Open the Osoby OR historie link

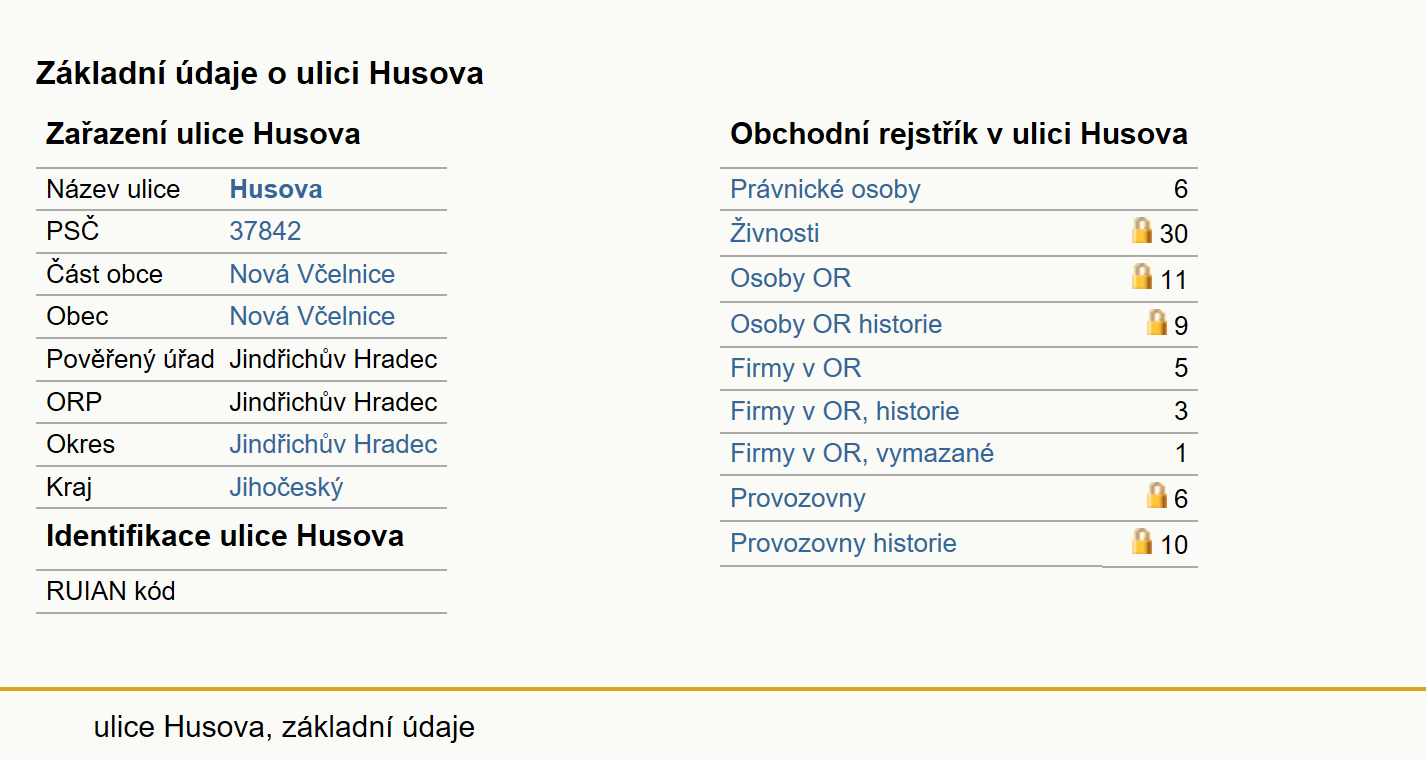point(836,324)
